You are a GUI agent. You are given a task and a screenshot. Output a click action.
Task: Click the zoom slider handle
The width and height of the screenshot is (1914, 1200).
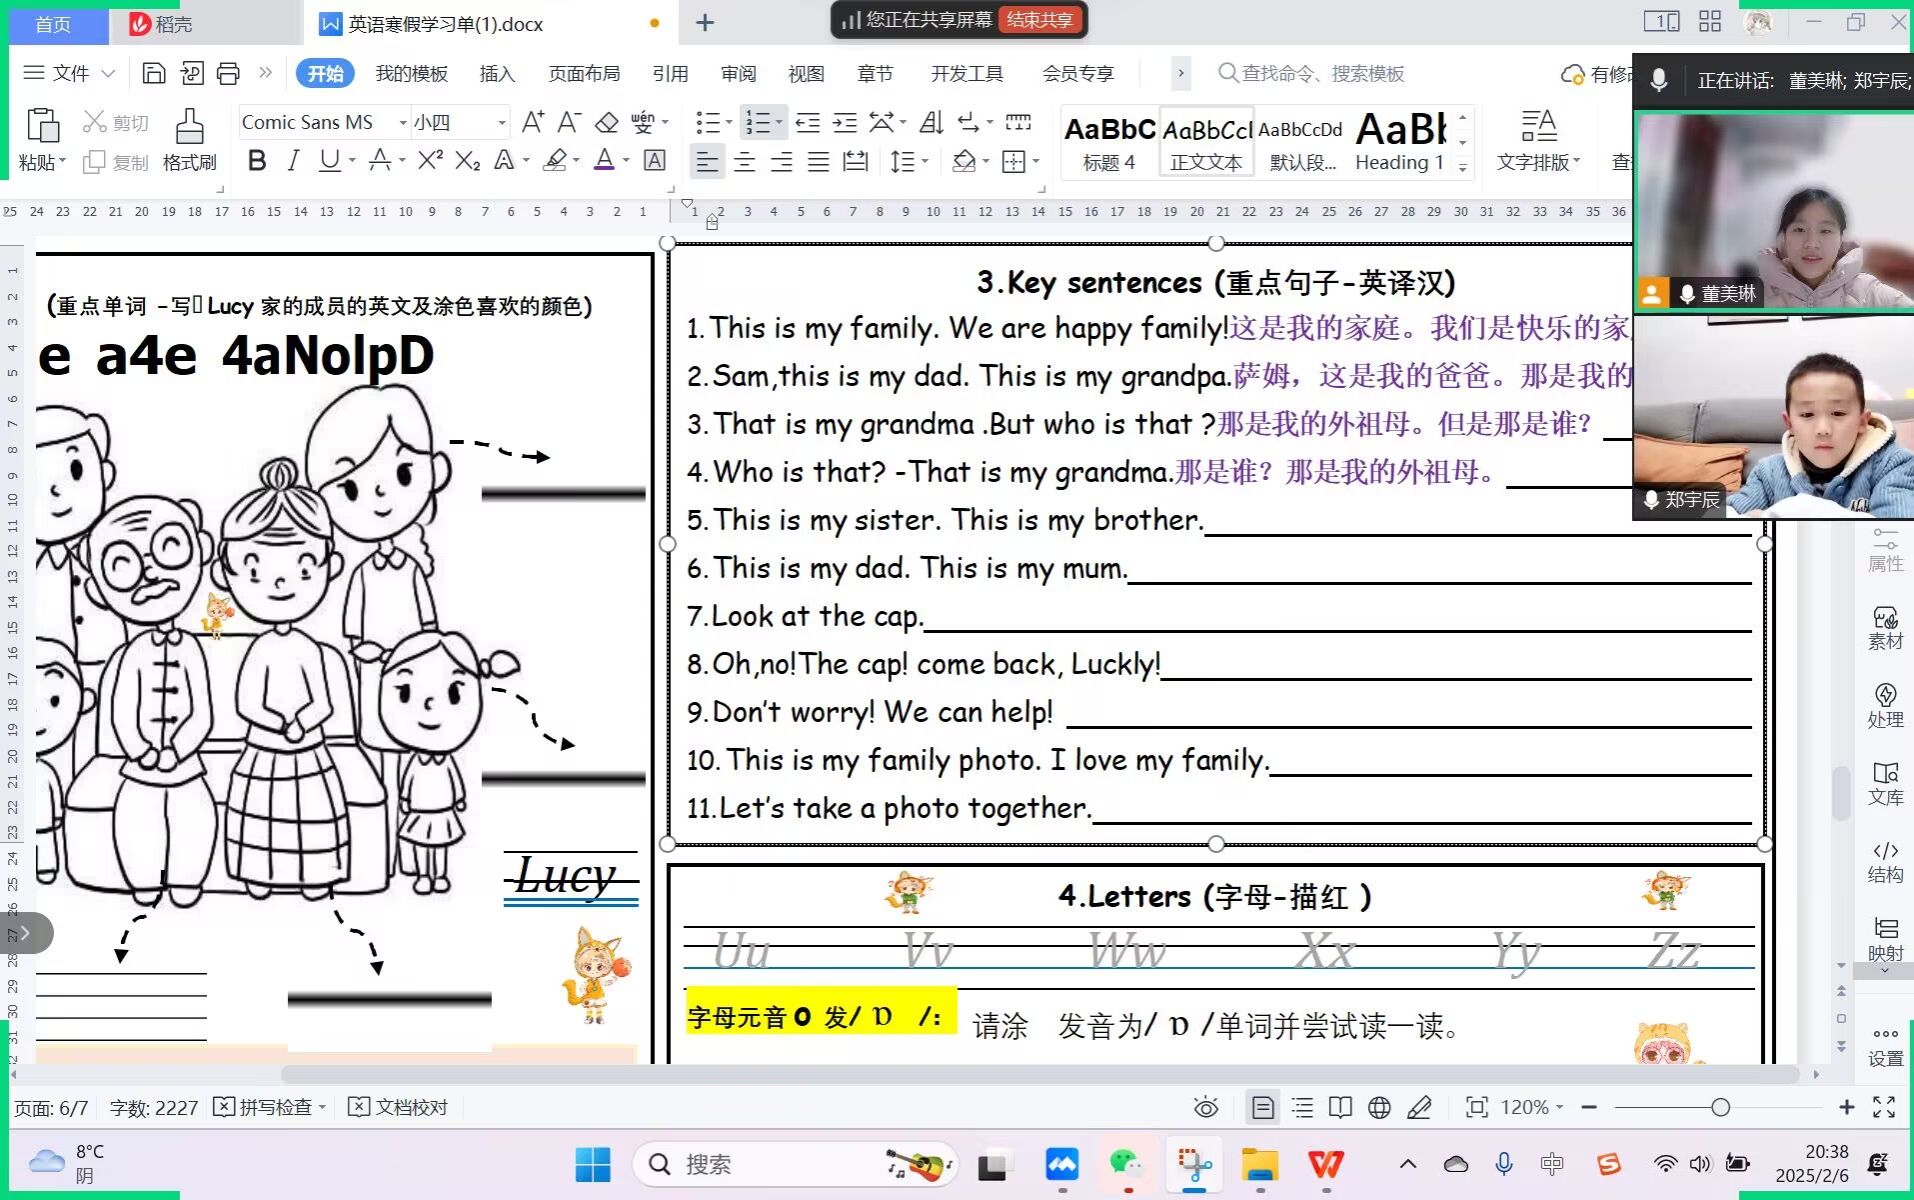[1720, 1107]
